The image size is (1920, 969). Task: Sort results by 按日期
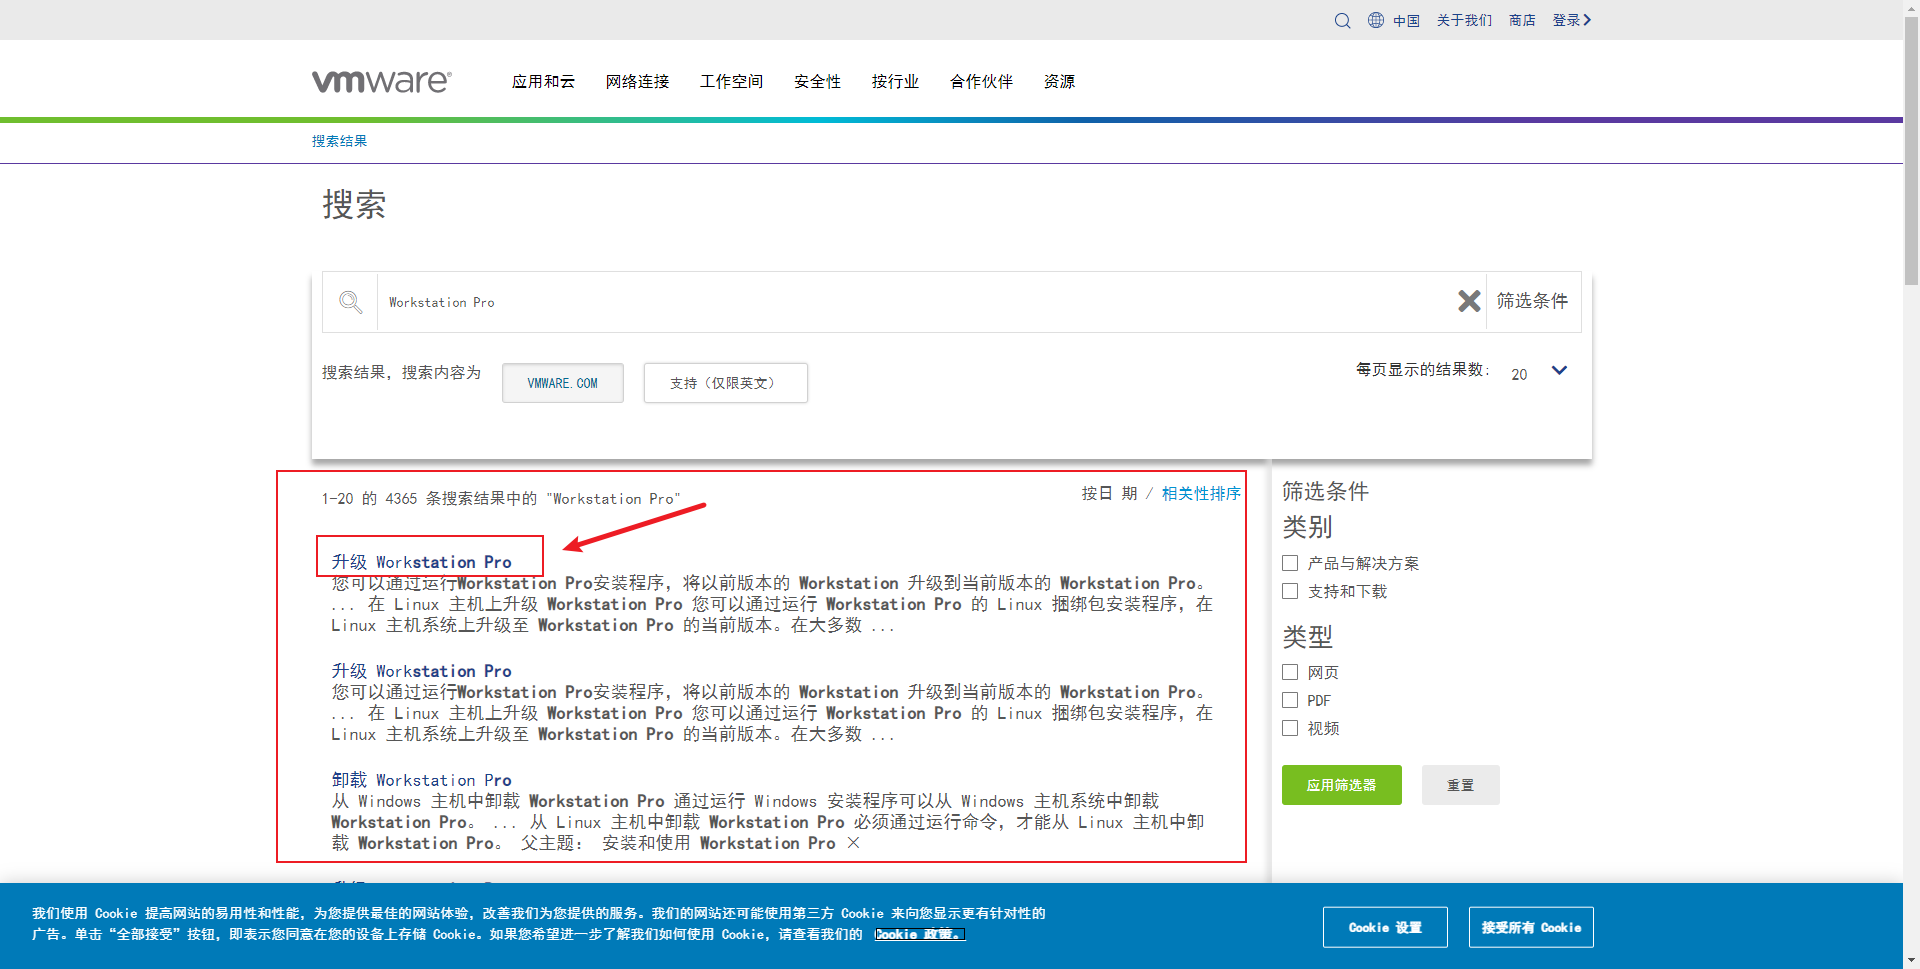[x=1109, y=494]
